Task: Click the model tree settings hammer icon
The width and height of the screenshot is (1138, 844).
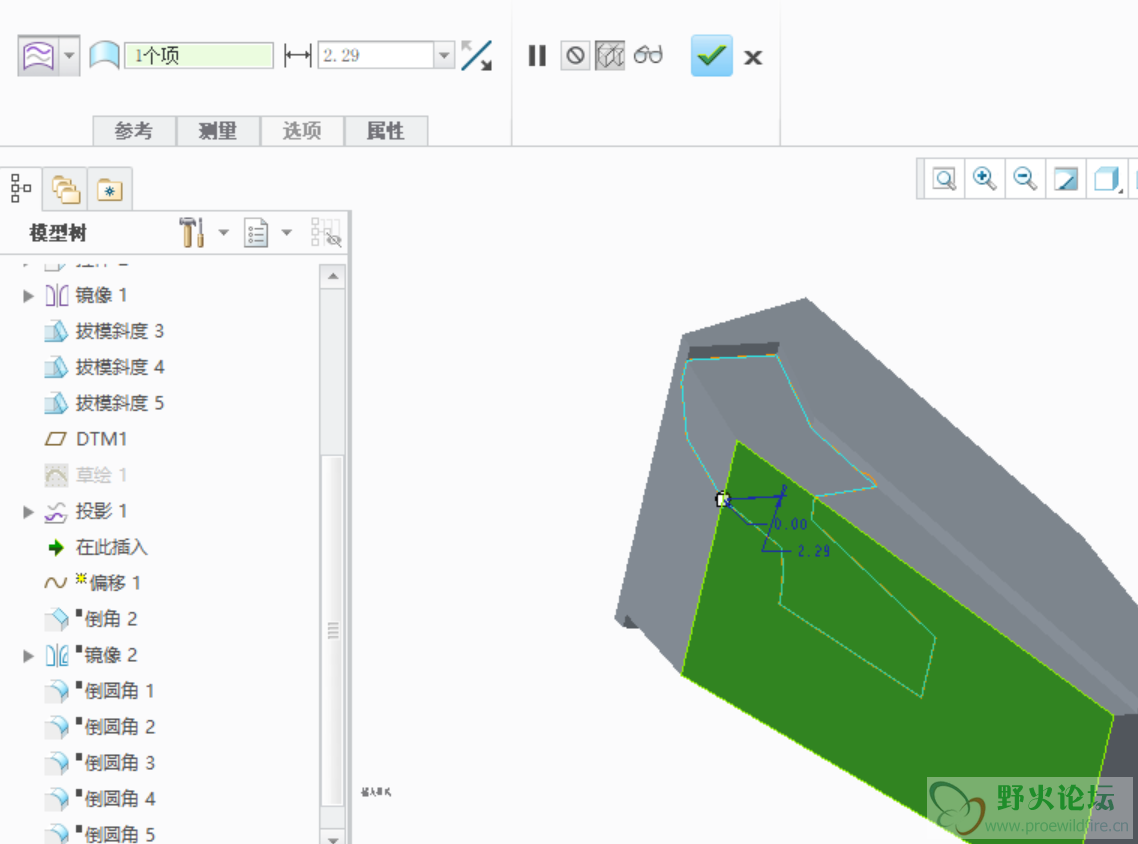Action: pyautogui.click(x=192, y=232)
